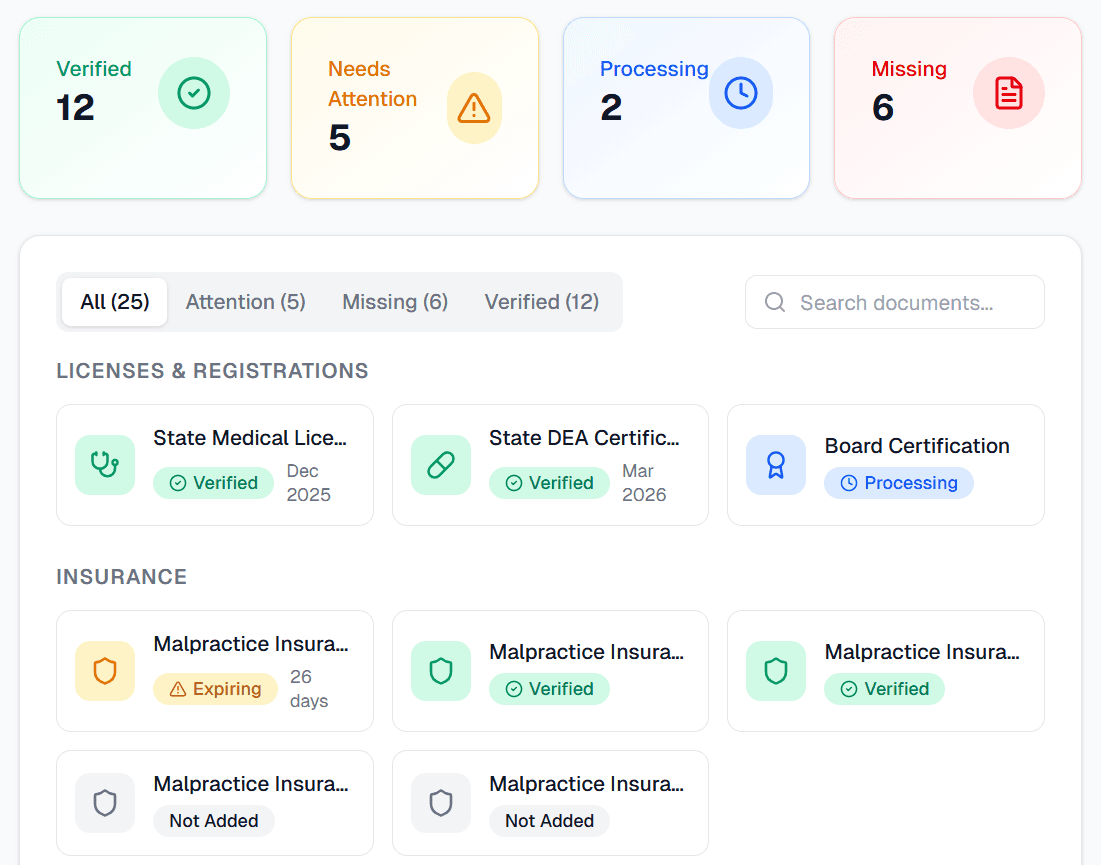1101x865 pixels.
Task: Click the '26 days' expiring countdown text
Action: click(309, 689)
